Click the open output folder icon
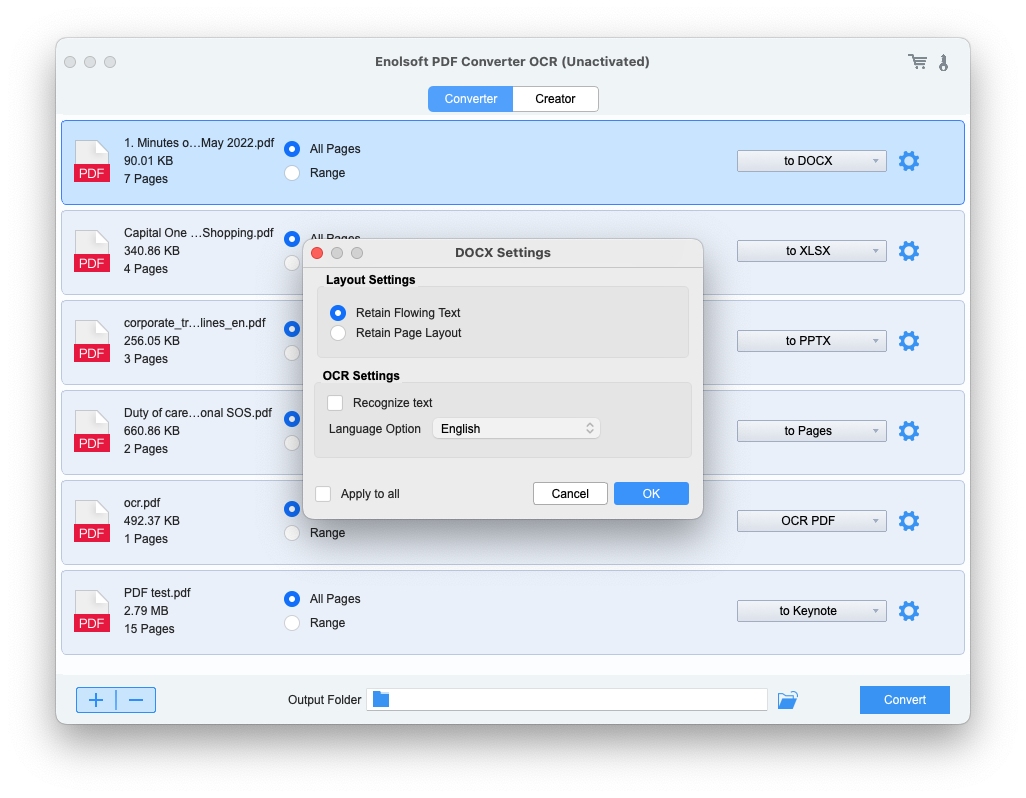This screenshot has height=798, width=1026. point(788,700)
